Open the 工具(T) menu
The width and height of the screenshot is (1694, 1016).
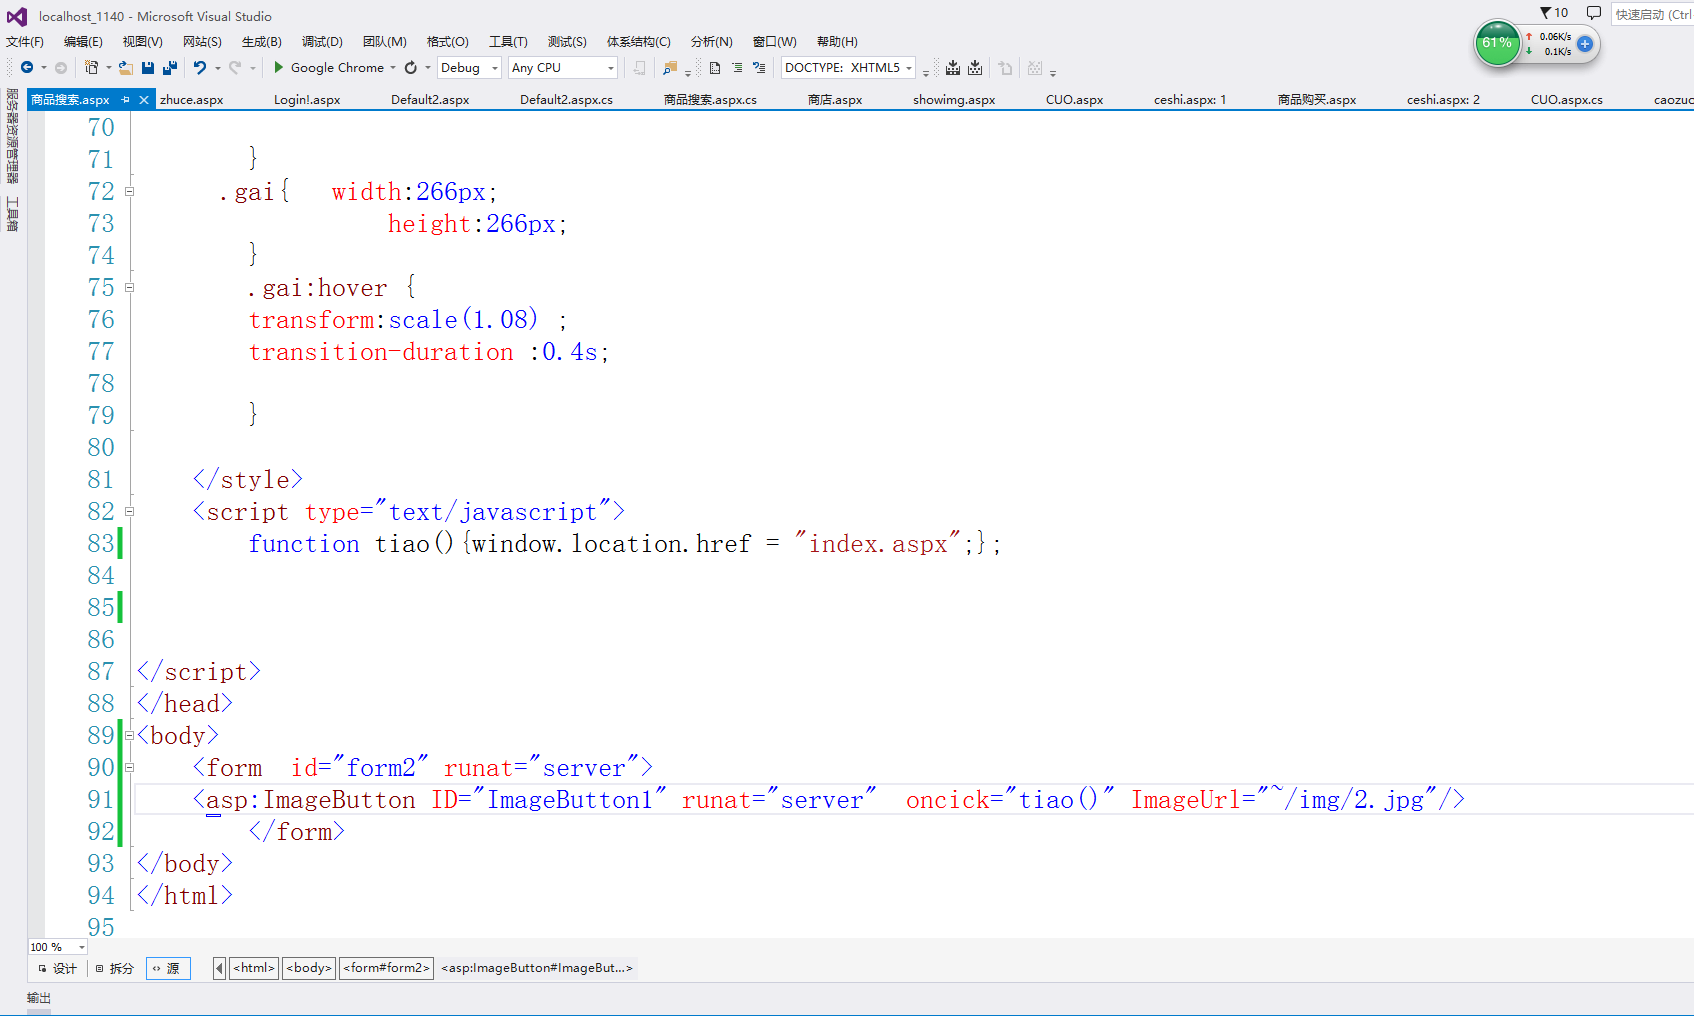(508, 42)
